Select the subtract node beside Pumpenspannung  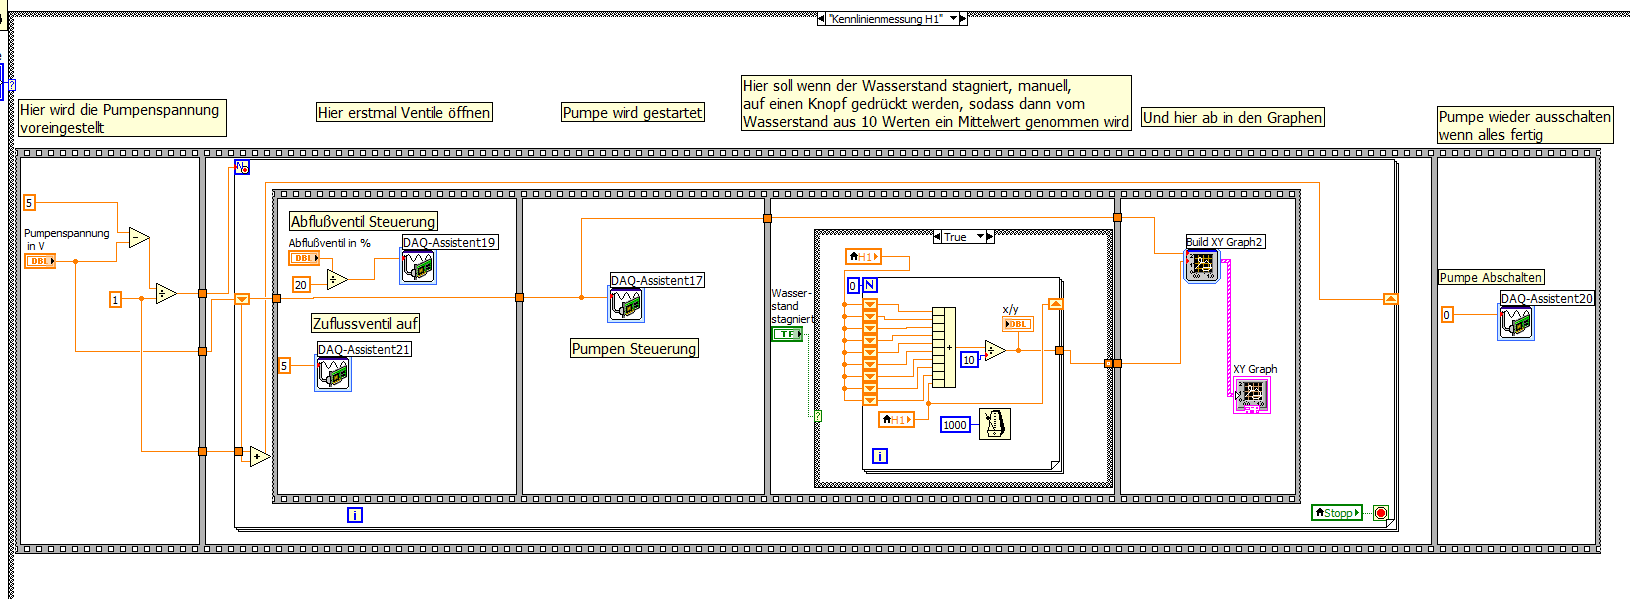point(139,238)
